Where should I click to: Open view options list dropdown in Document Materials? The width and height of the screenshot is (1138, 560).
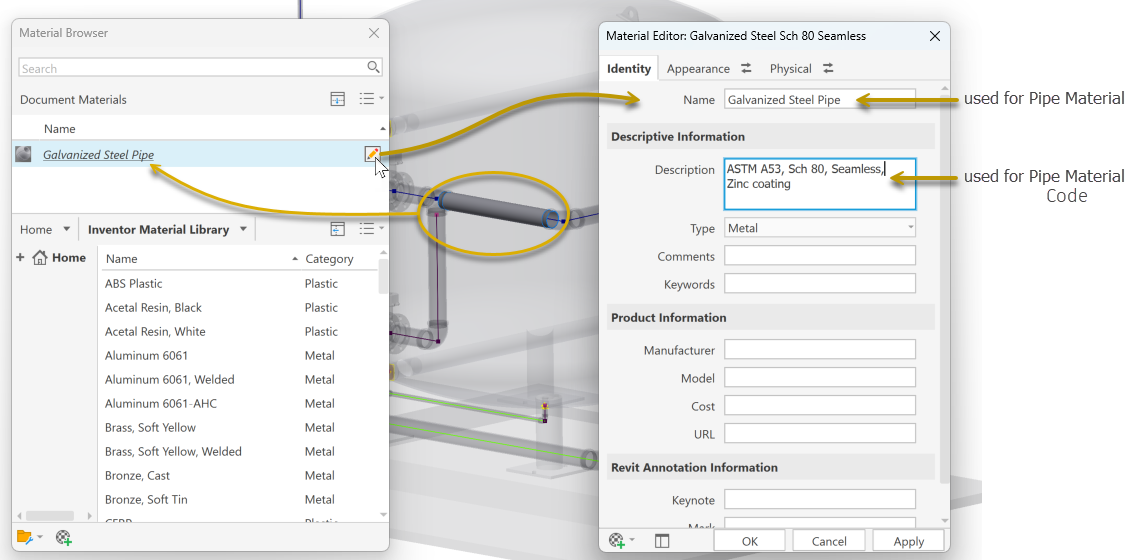click(x=372, y=99)
